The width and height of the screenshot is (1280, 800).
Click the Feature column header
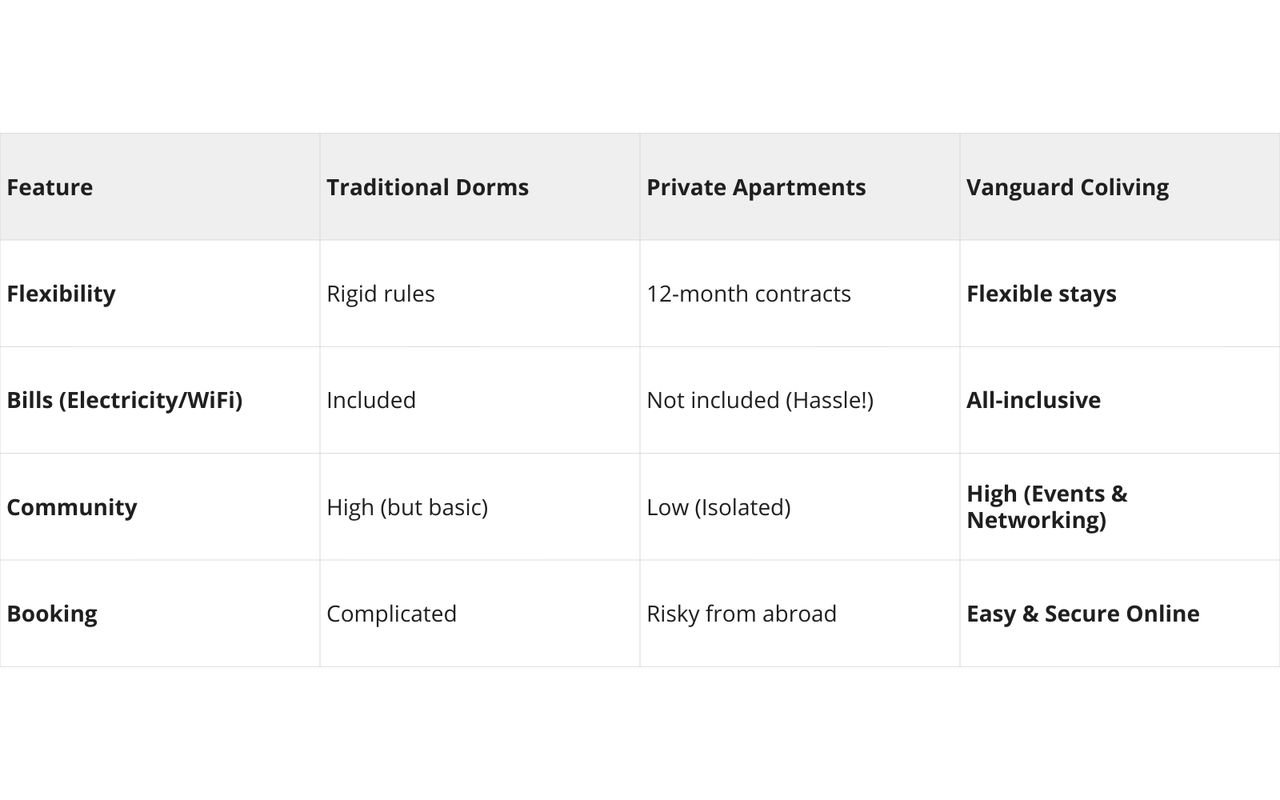click(50, 187)
